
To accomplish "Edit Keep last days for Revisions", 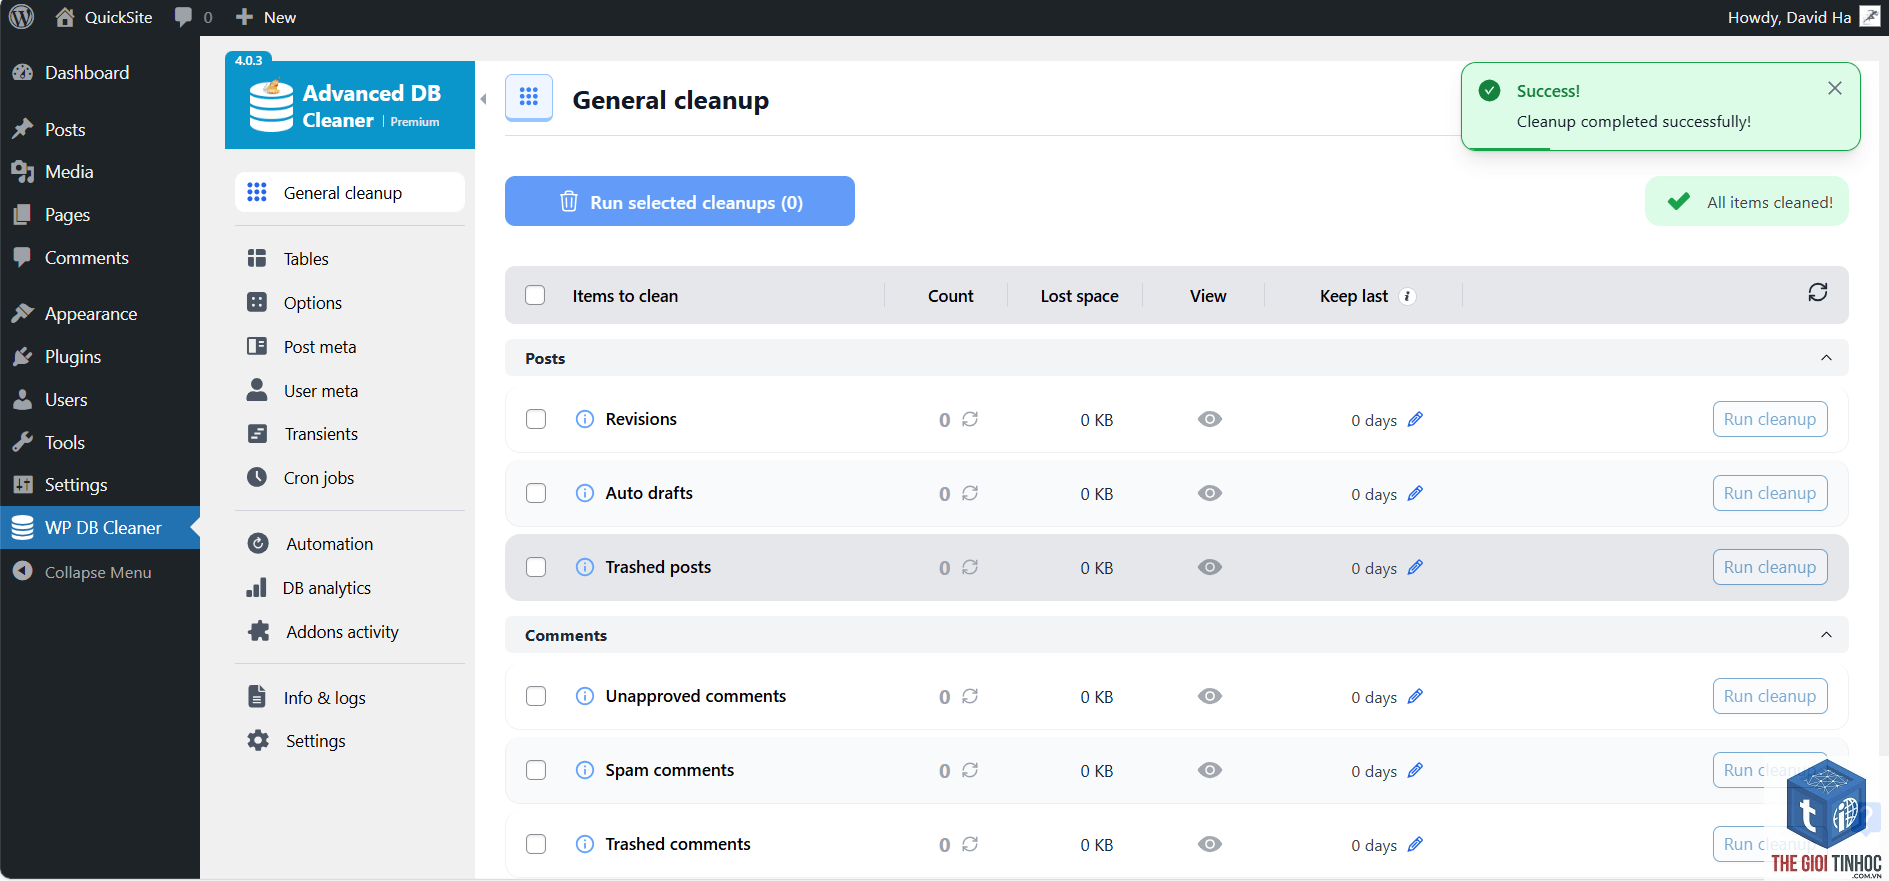I will tap(1415, 419).
